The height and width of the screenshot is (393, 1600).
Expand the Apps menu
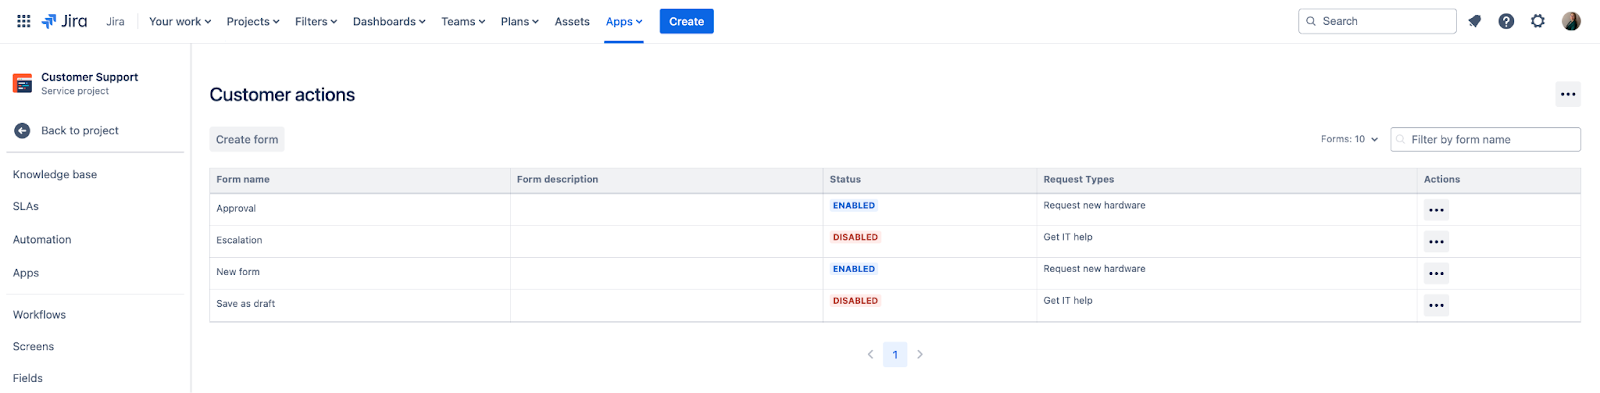click(x=624, y=21)
